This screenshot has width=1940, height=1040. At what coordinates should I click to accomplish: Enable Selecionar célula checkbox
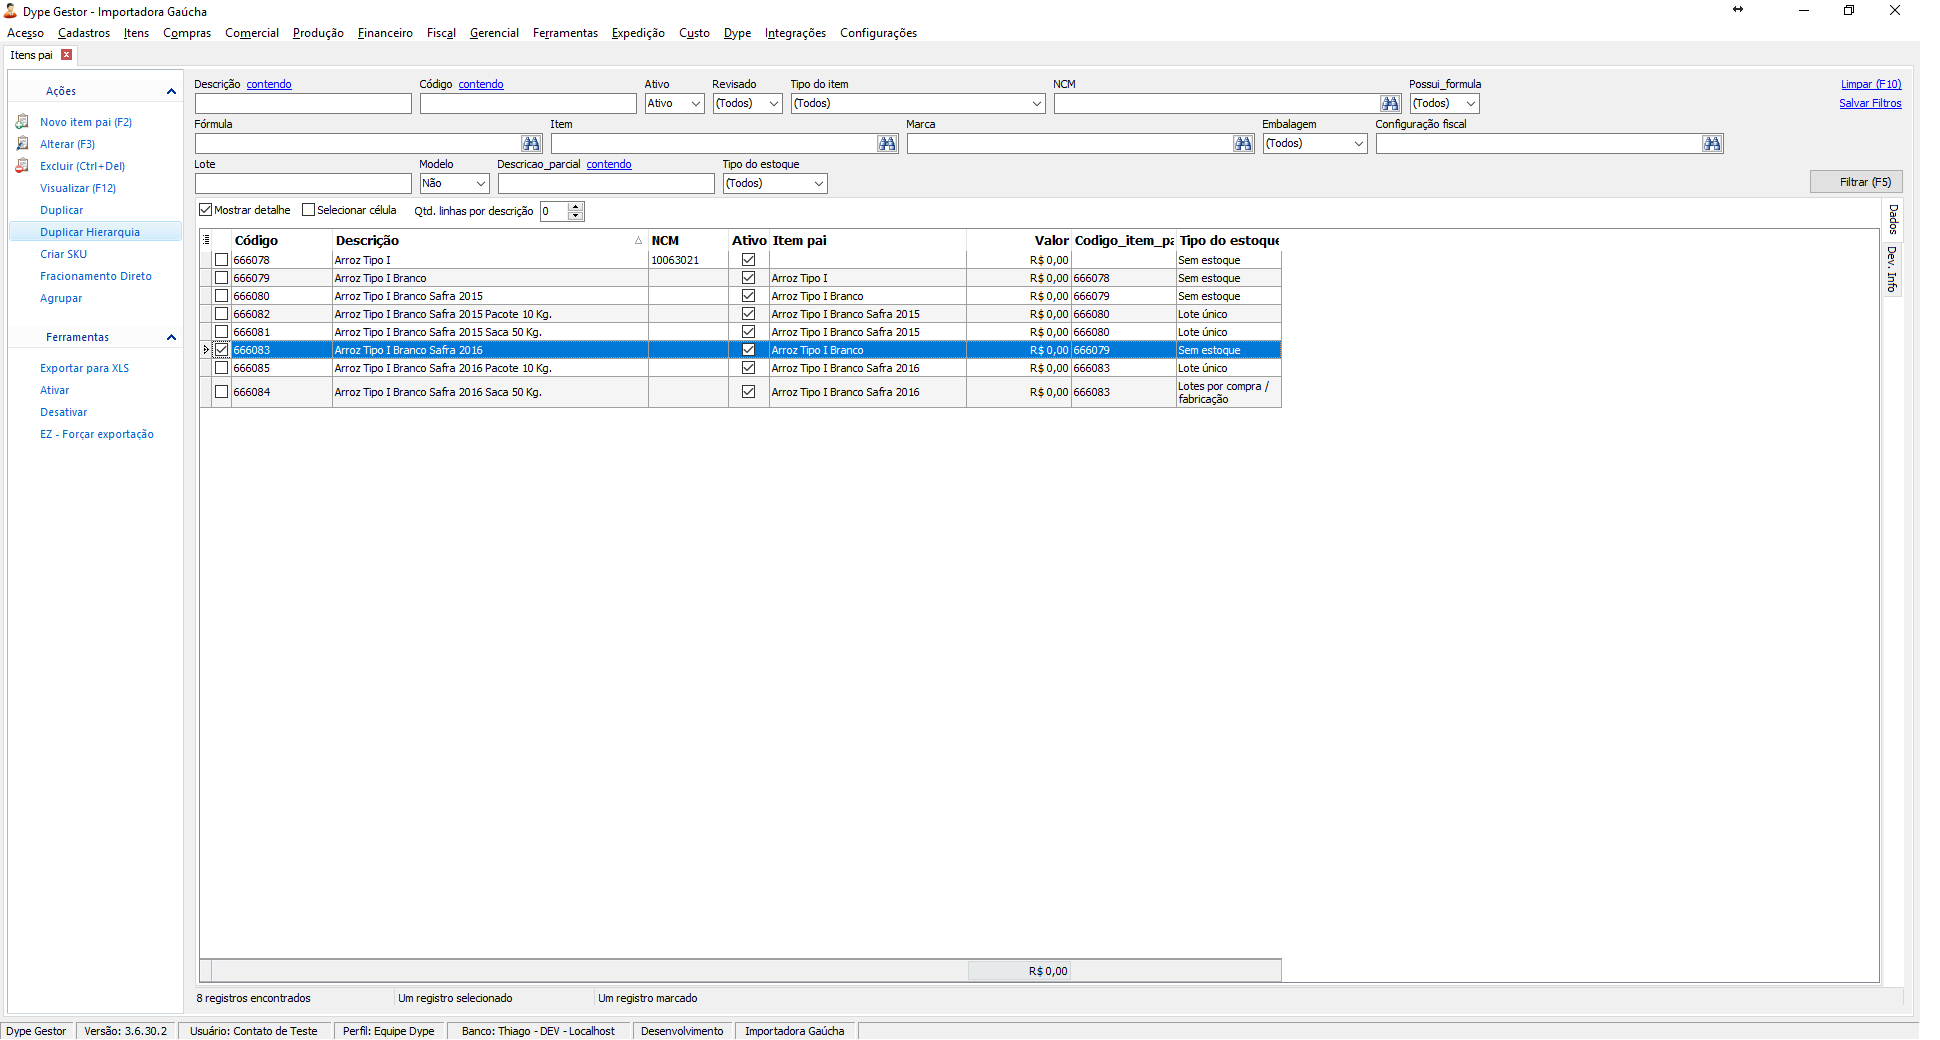click(x=308, y=210)
